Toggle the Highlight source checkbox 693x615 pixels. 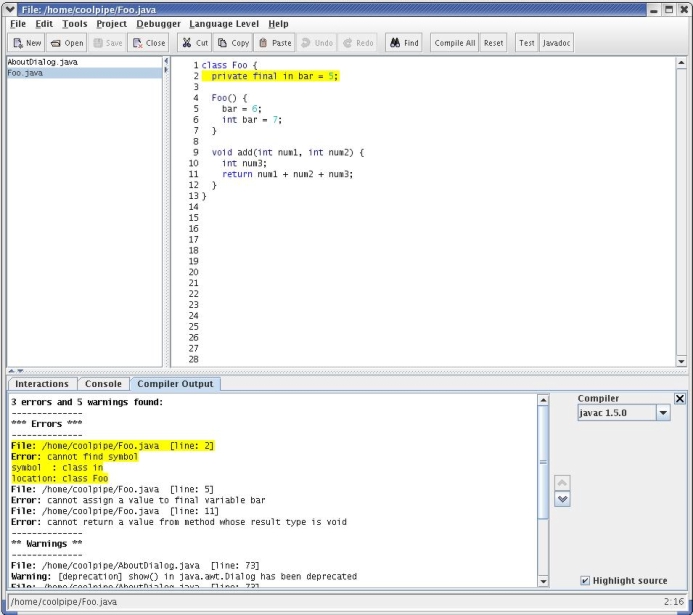(585, 581)
